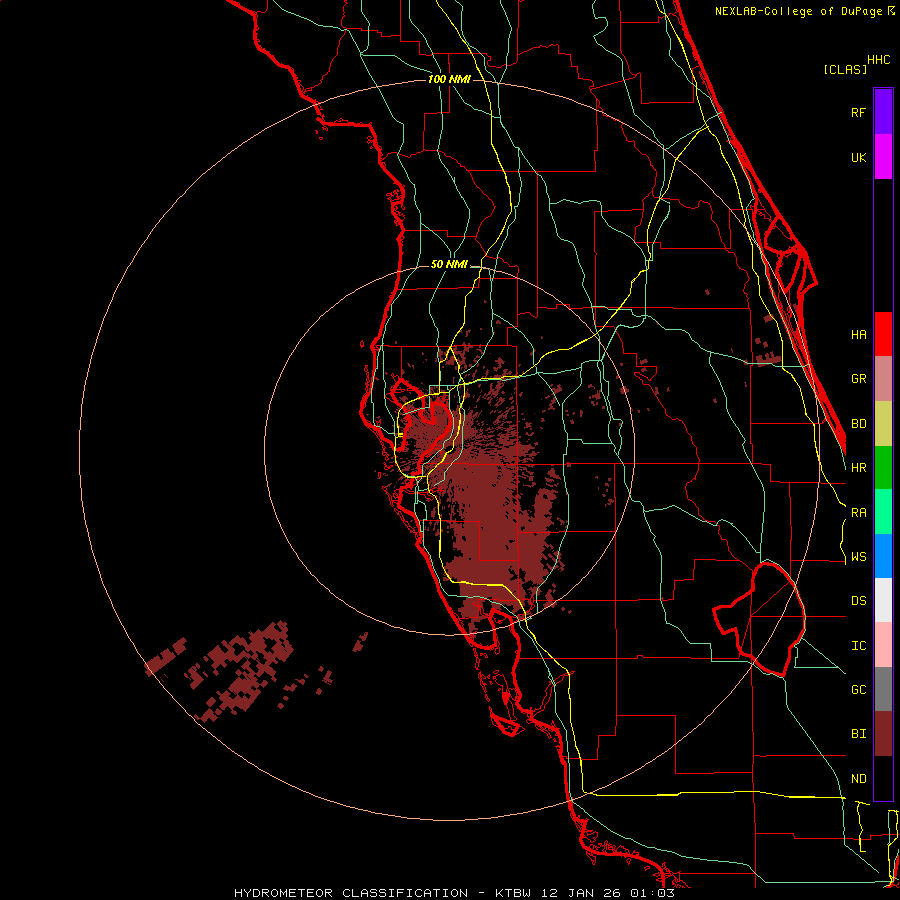Select the GC legend label
Image resolution: width=900 pixels, height=900 pixels.
point(858,690)
